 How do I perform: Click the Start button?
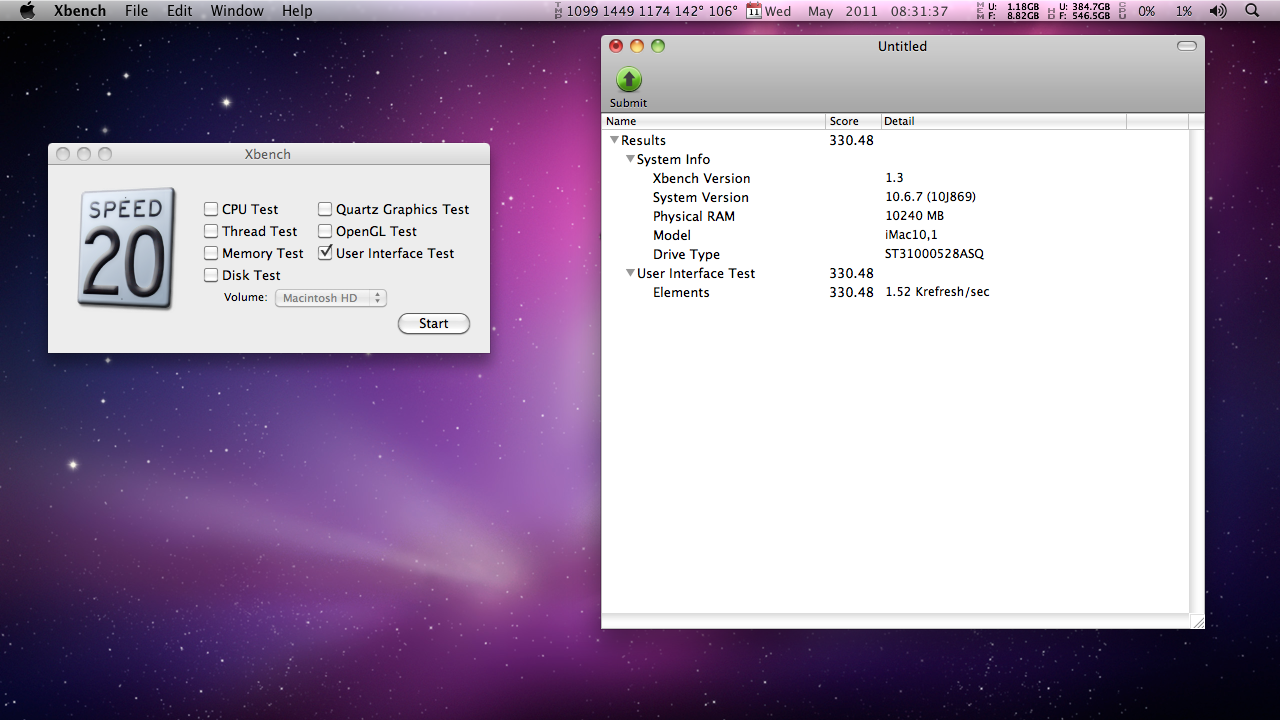(434, 323)
